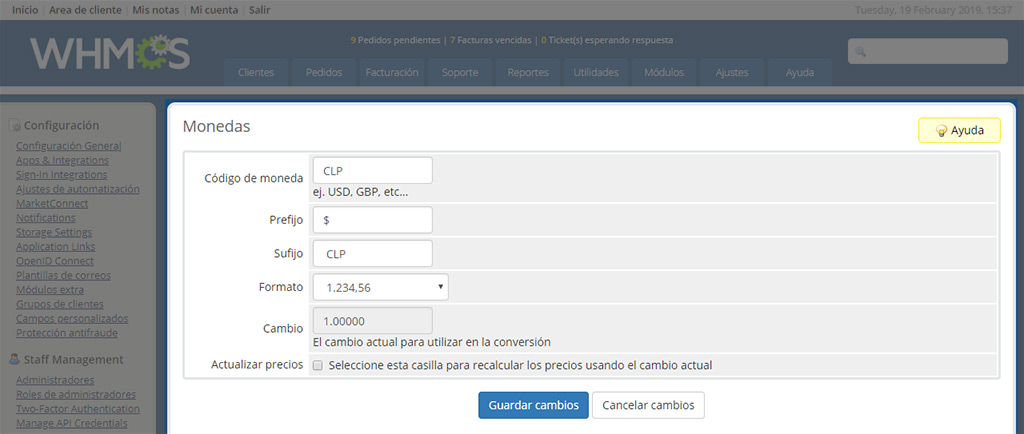Open Apps & Integrations link
Viewport: 1024px width, 434px height.
point(62,160)
